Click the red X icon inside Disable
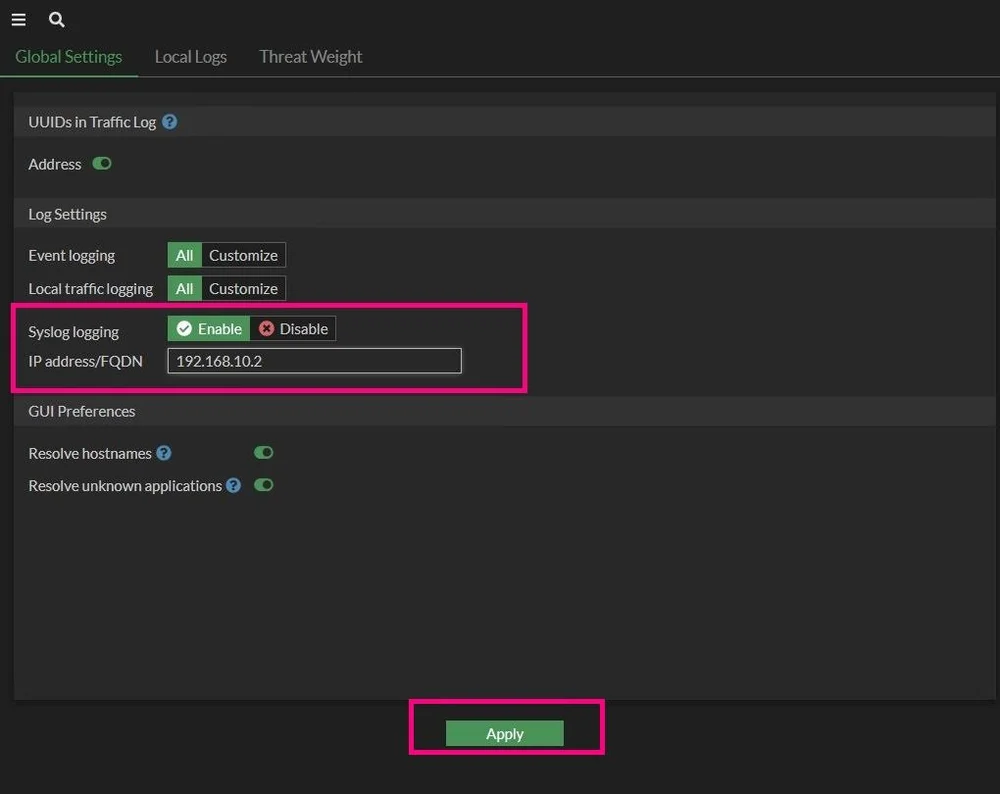The image size is (1000, 794). click(x=267, y=328)
